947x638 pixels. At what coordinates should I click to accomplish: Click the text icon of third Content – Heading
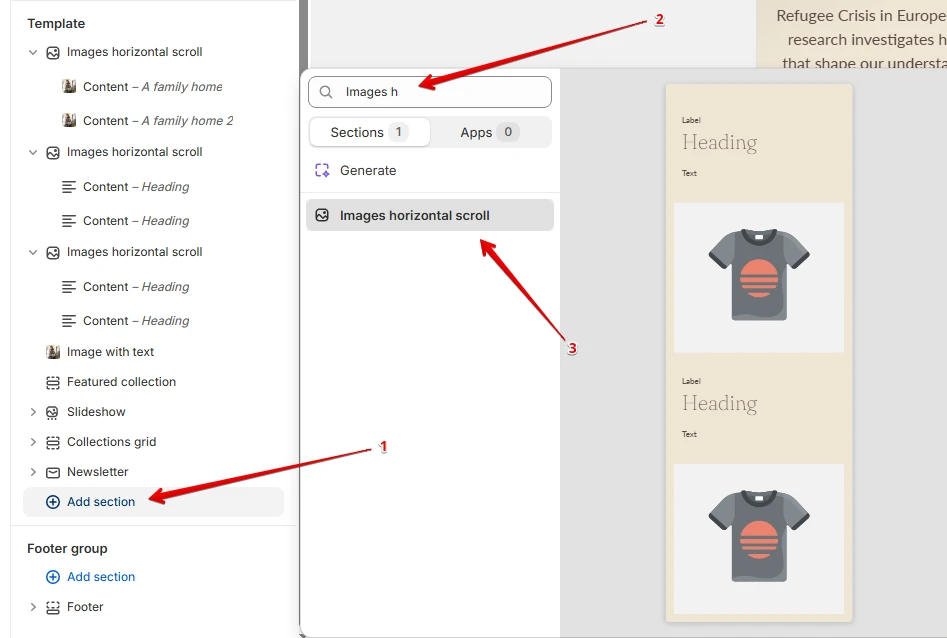(69, 287)
